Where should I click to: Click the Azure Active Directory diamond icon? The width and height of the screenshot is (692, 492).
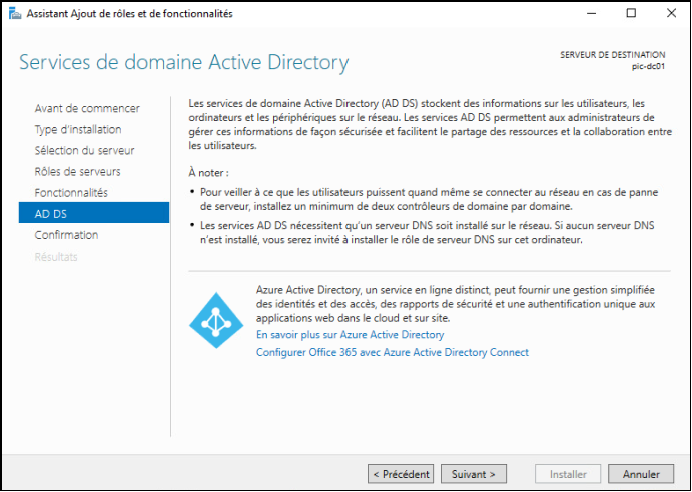pos(216,320)
